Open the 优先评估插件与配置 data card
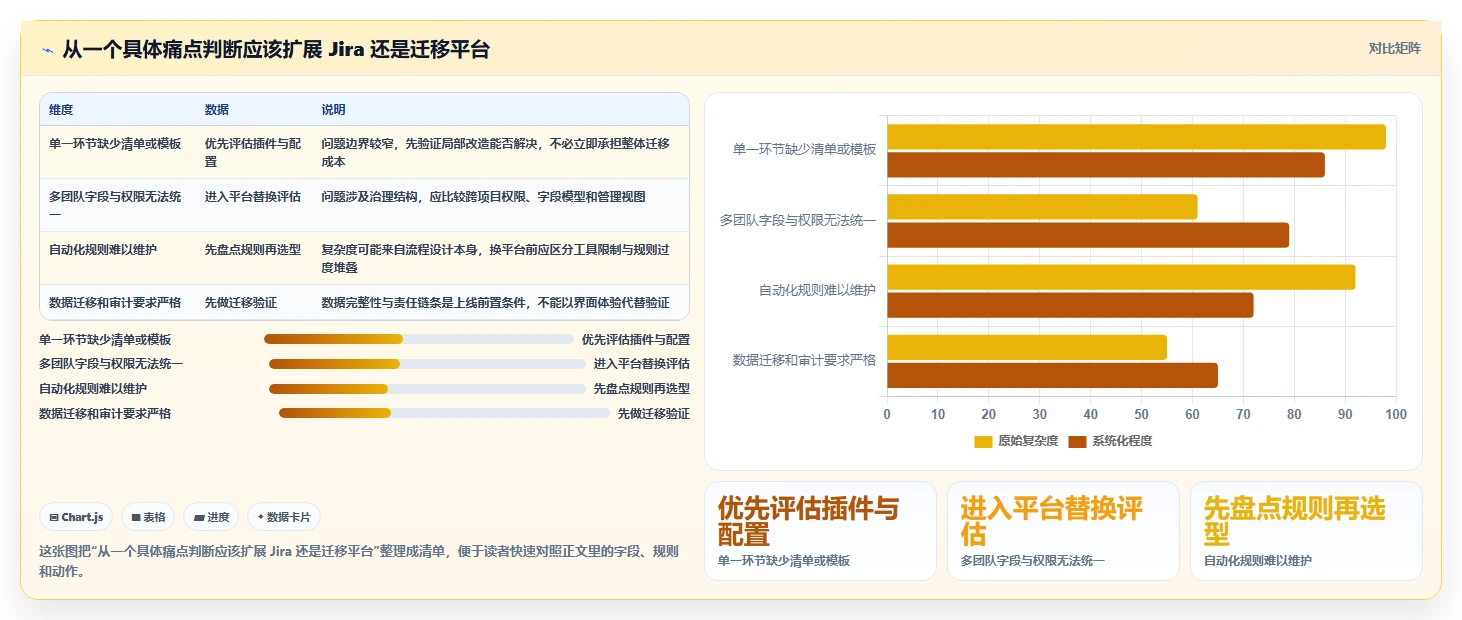The image size is (1462, 620). click(820, 531)
